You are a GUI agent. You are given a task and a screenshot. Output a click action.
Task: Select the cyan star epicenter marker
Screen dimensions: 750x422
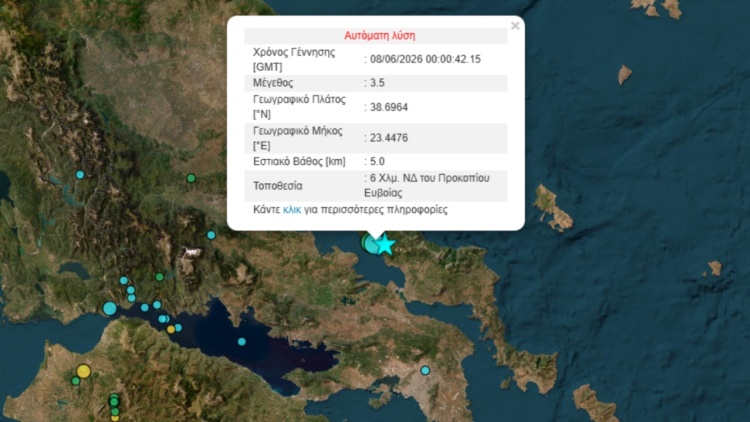click(385, 245)
